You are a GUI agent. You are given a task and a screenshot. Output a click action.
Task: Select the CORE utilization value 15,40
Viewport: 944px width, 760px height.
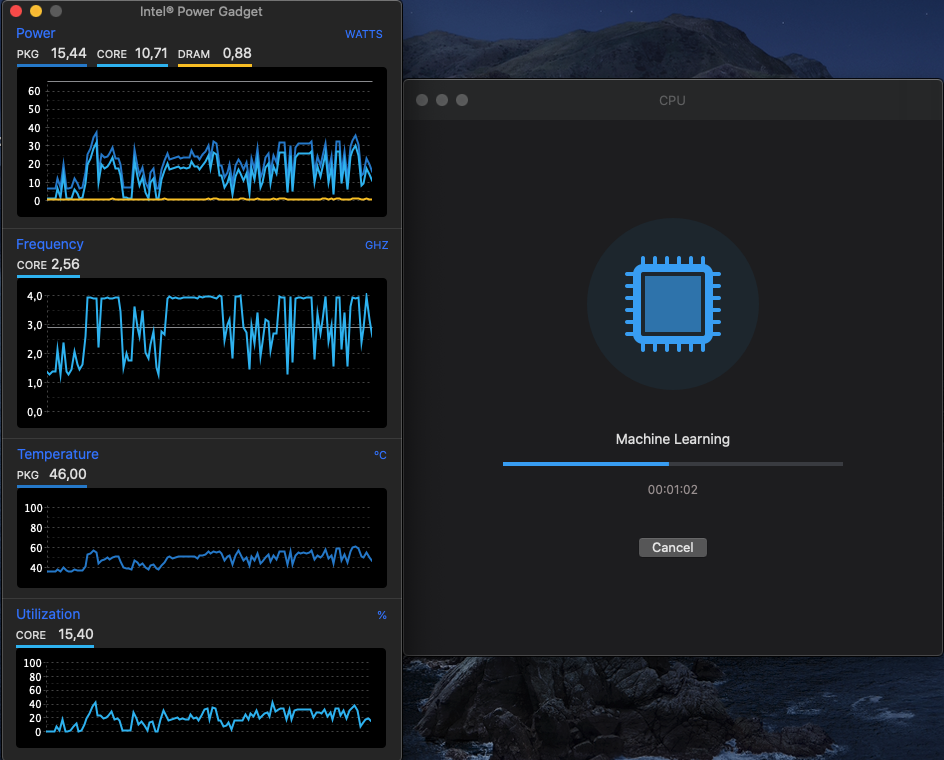tap(76, 635)
